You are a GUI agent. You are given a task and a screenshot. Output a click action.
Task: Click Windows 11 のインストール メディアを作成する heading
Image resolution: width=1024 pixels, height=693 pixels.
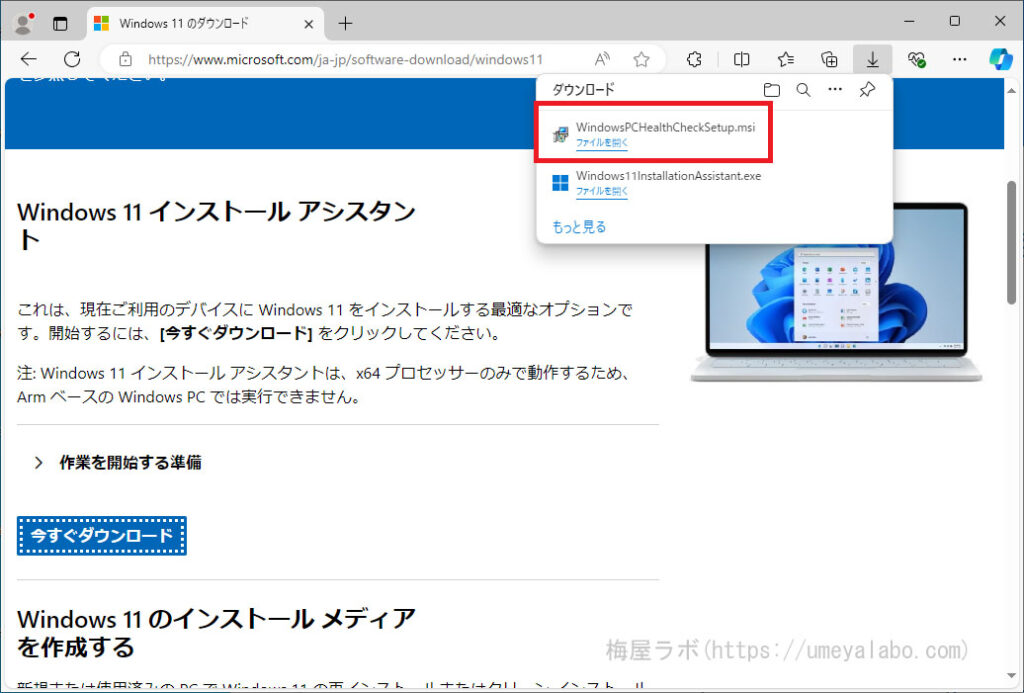[x=216, y=632]
